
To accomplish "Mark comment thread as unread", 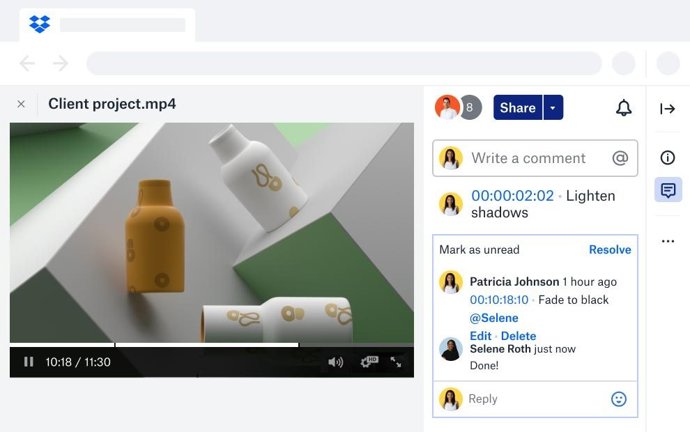I will click(x=479, y=250).
